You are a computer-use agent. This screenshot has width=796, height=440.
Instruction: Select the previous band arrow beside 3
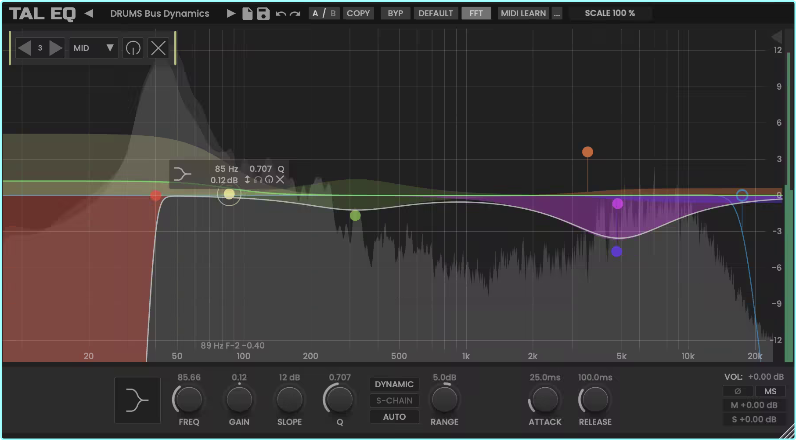pos(24,48)
